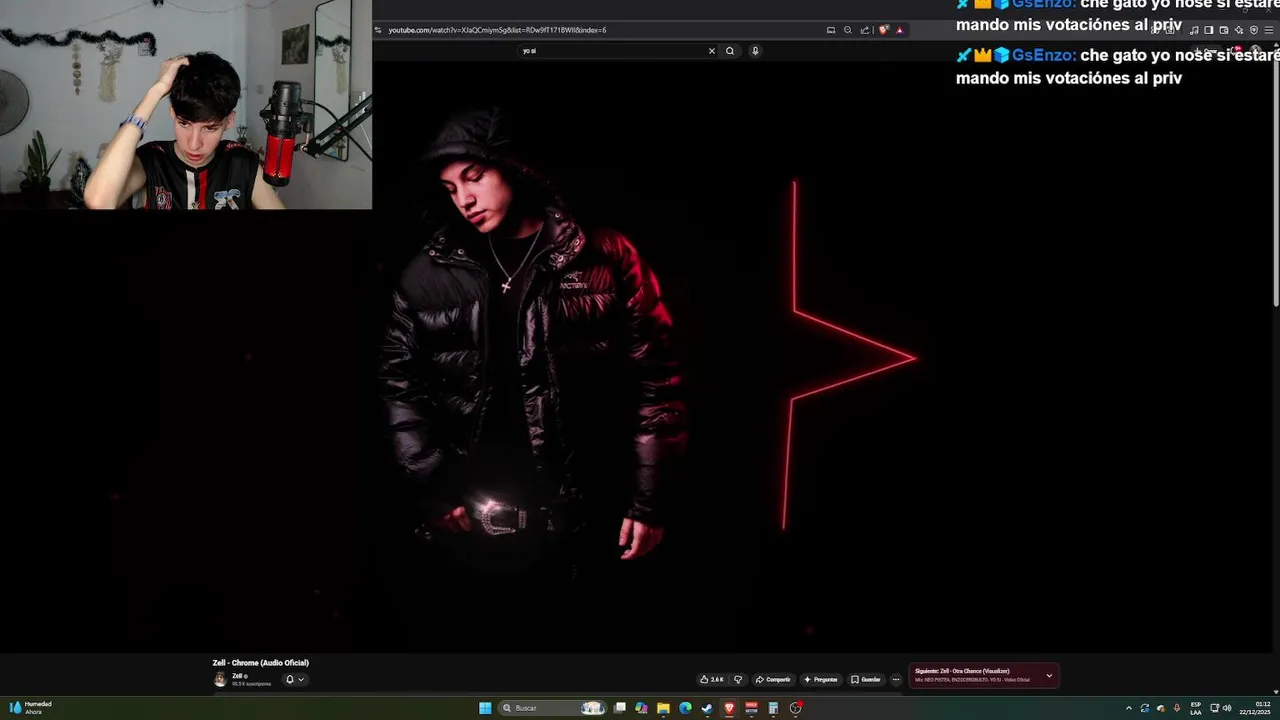Click the Brave Shields lion icon

pyautogui.click(x=884, y=30)
